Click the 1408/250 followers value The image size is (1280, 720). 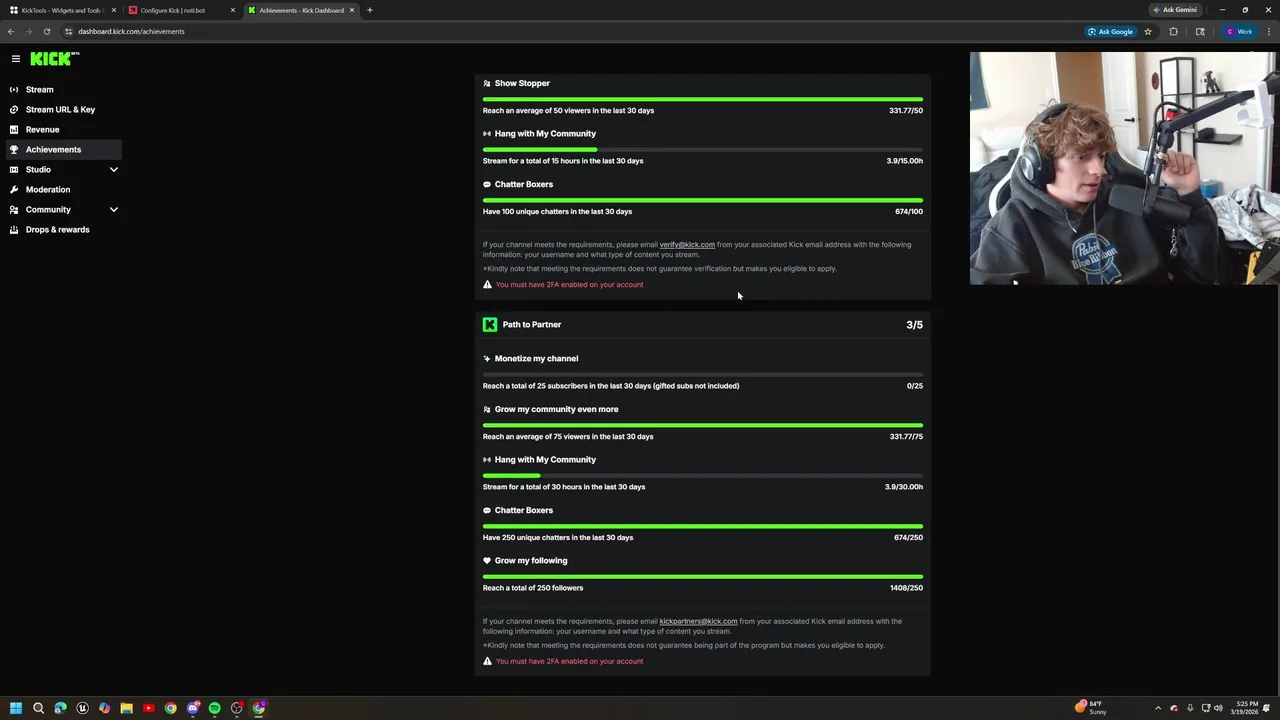pyautogui.click(x=906, y=588)
